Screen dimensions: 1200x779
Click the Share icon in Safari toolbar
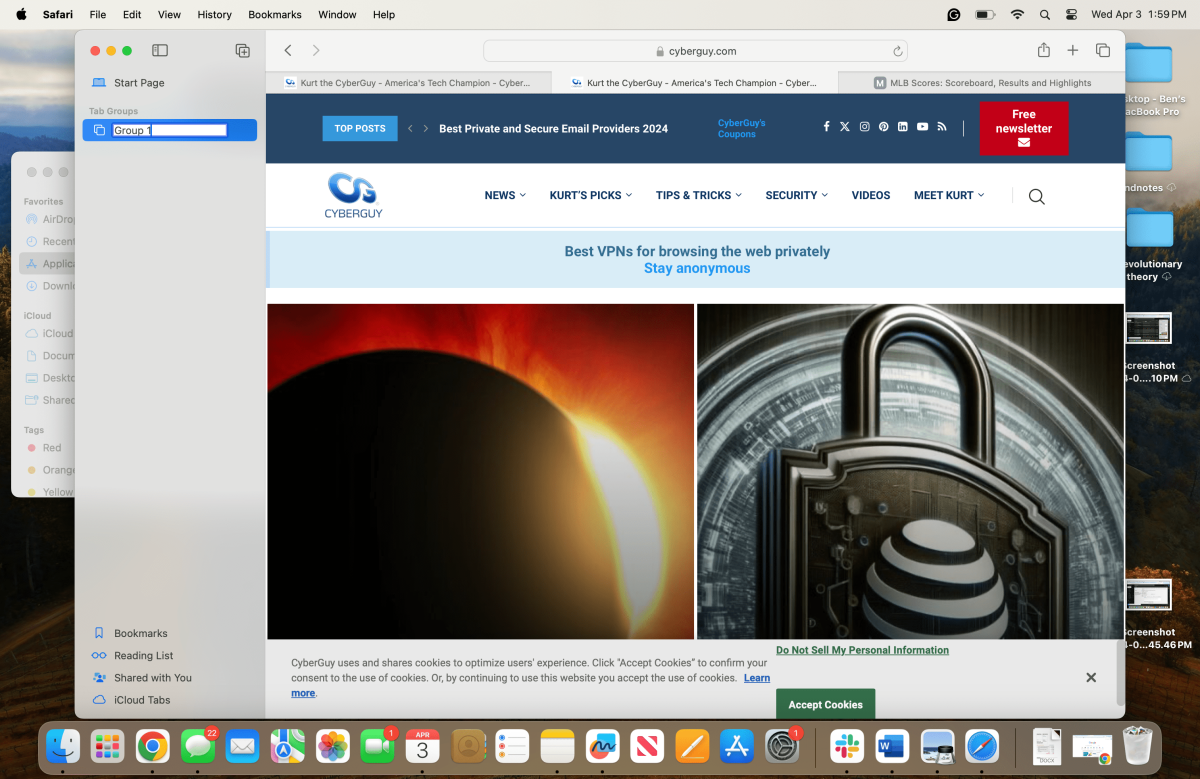[x=1043, y=50]
